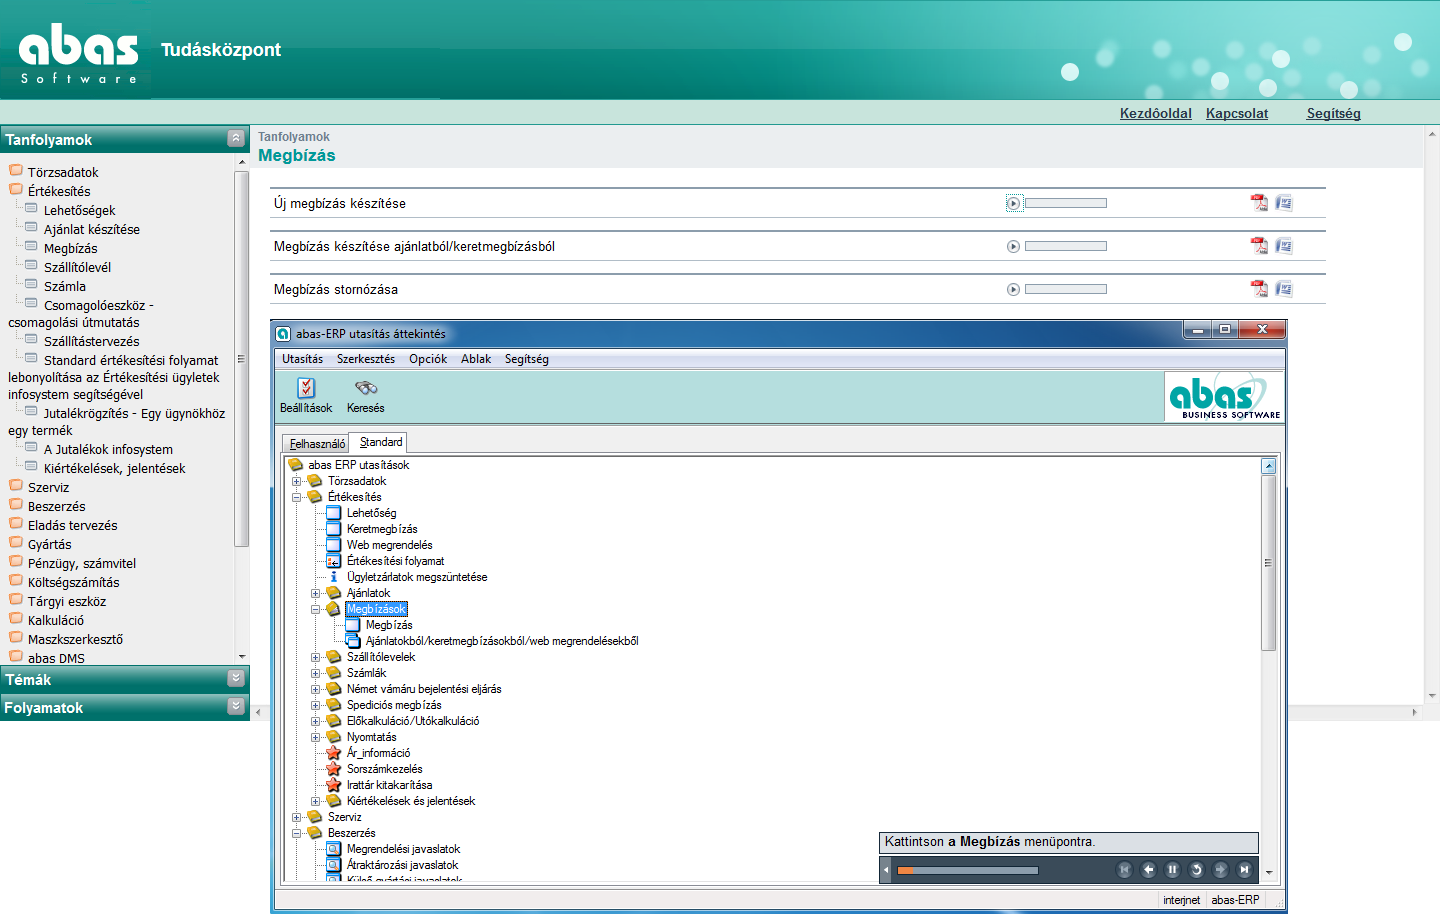Jump to first step in the player

pyautogui.click(x=1124, y=870)
